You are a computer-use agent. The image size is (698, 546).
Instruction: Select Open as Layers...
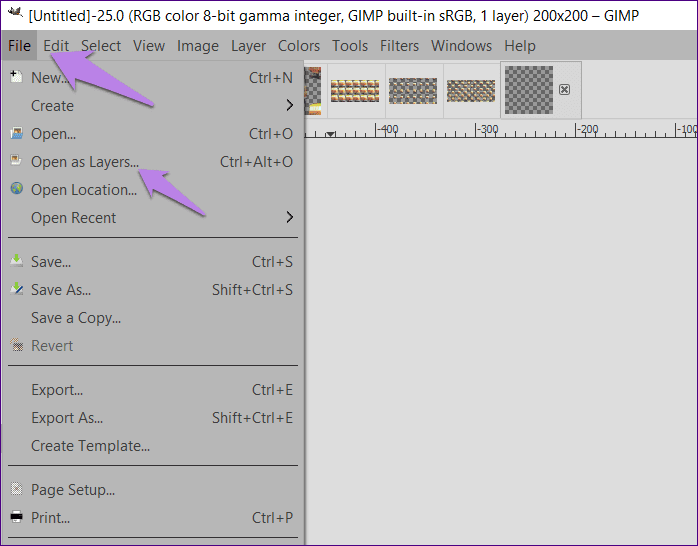click(x=153, y=162)
